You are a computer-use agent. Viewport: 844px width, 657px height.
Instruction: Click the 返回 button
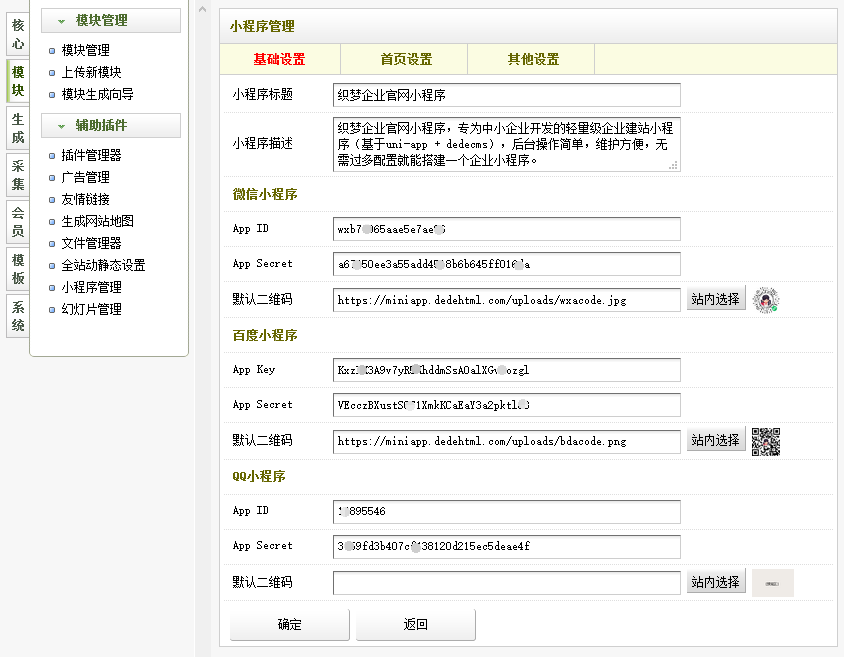point(416,624)
